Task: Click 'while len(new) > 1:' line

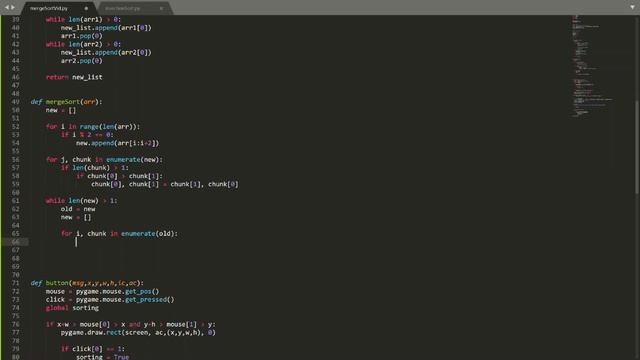Action: pos(82,200)
